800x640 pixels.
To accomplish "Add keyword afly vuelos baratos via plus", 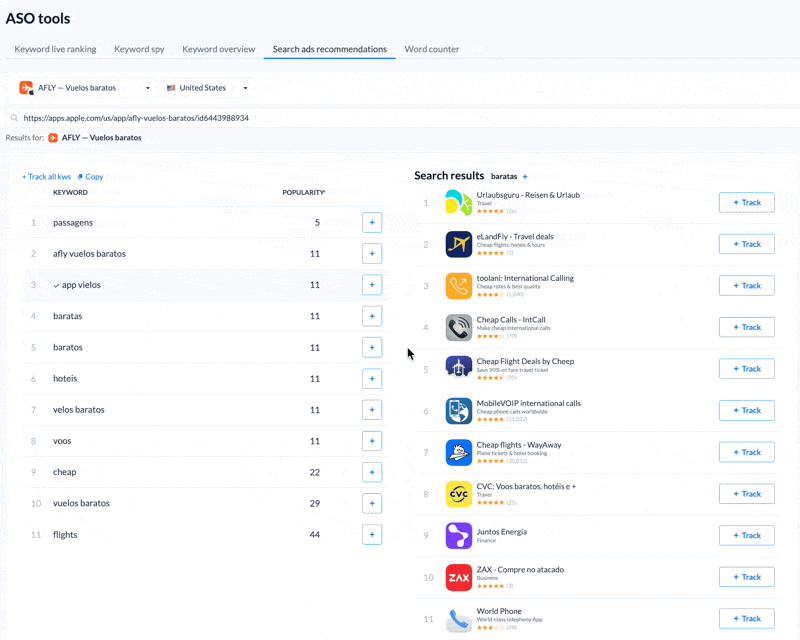I will (372, 254).
